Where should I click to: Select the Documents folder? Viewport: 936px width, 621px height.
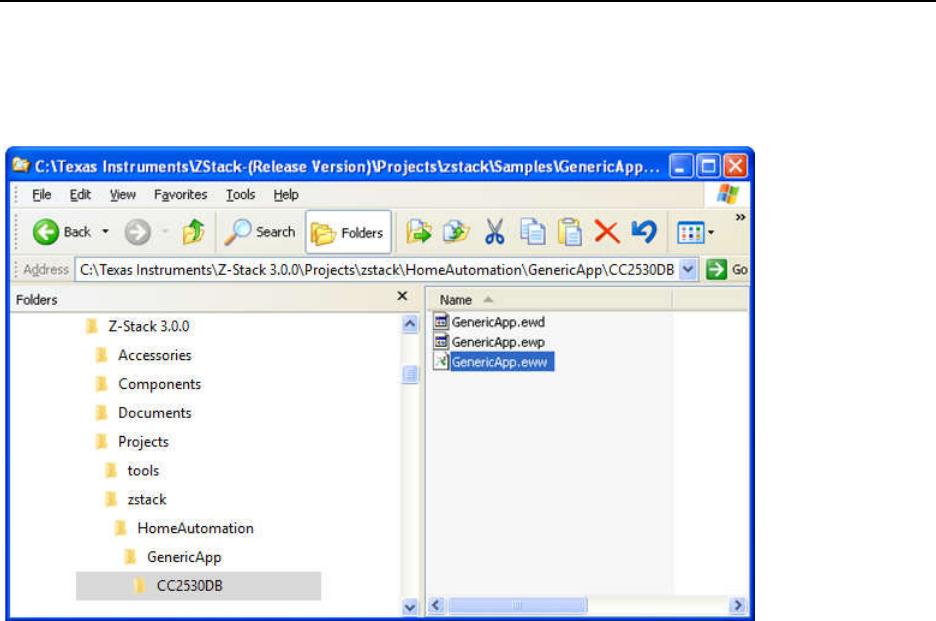144,413
